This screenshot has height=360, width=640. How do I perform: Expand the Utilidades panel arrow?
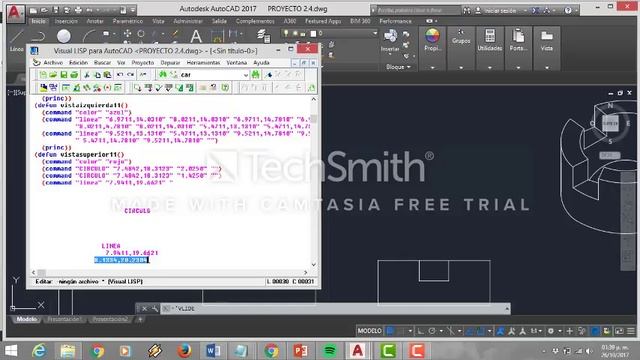490,67
